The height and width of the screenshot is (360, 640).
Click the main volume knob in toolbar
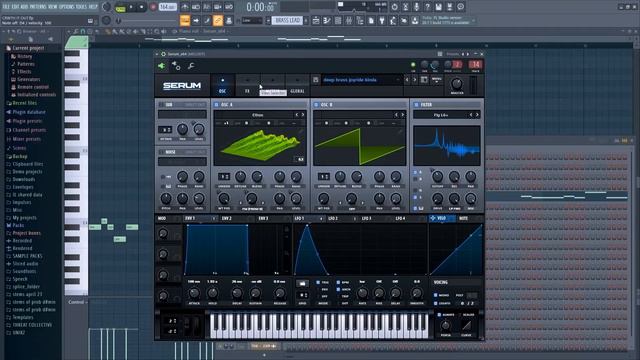(107, 7)
